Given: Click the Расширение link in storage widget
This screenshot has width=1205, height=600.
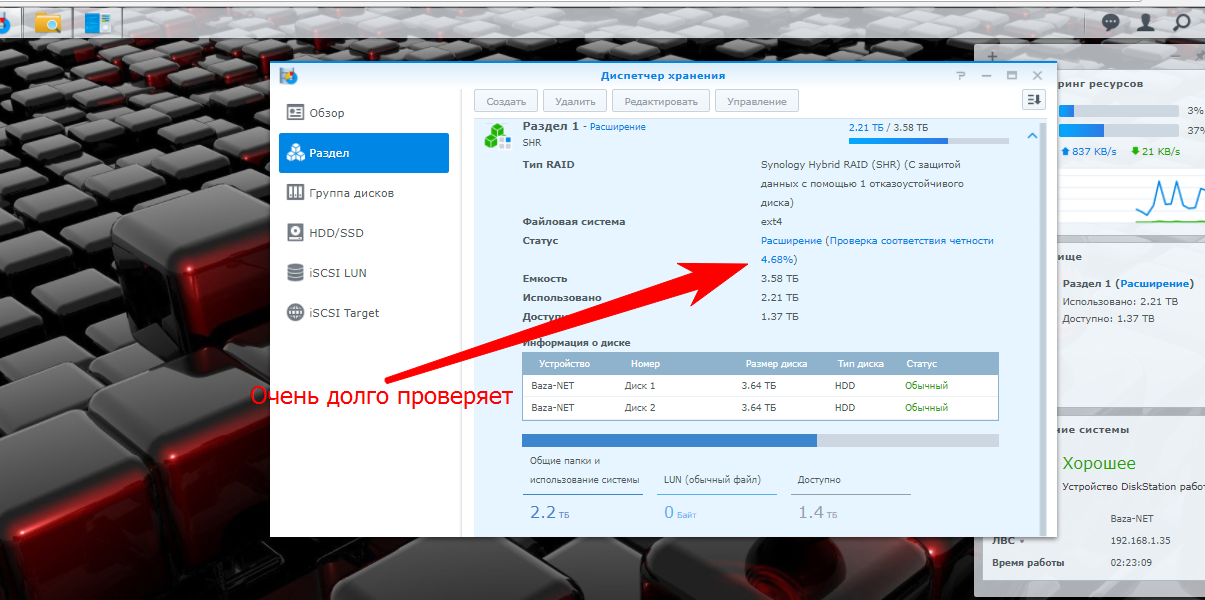Looking at the screenshot, I should click(1155, 284).
